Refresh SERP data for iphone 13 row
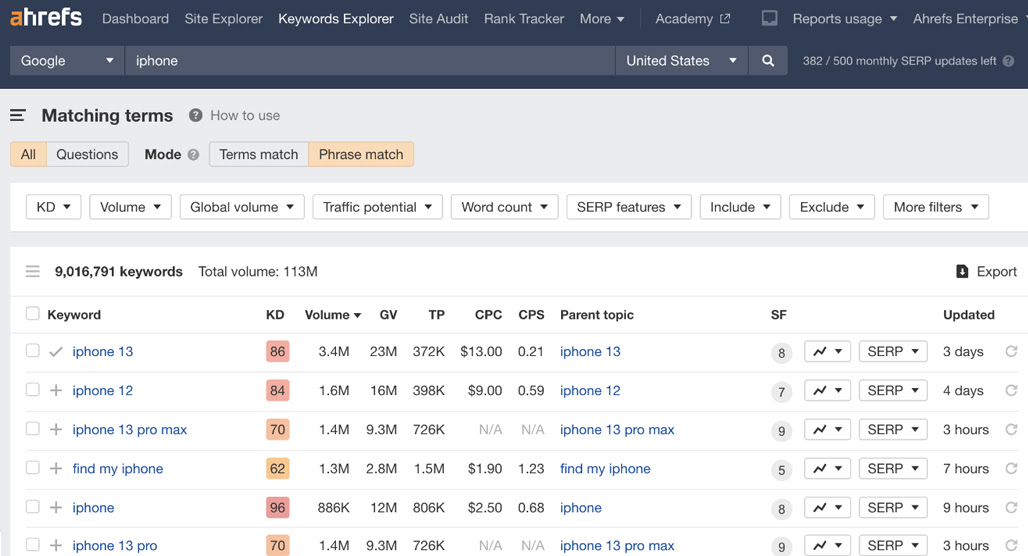The image size is (1028, 556). [x=1012, y=351]
